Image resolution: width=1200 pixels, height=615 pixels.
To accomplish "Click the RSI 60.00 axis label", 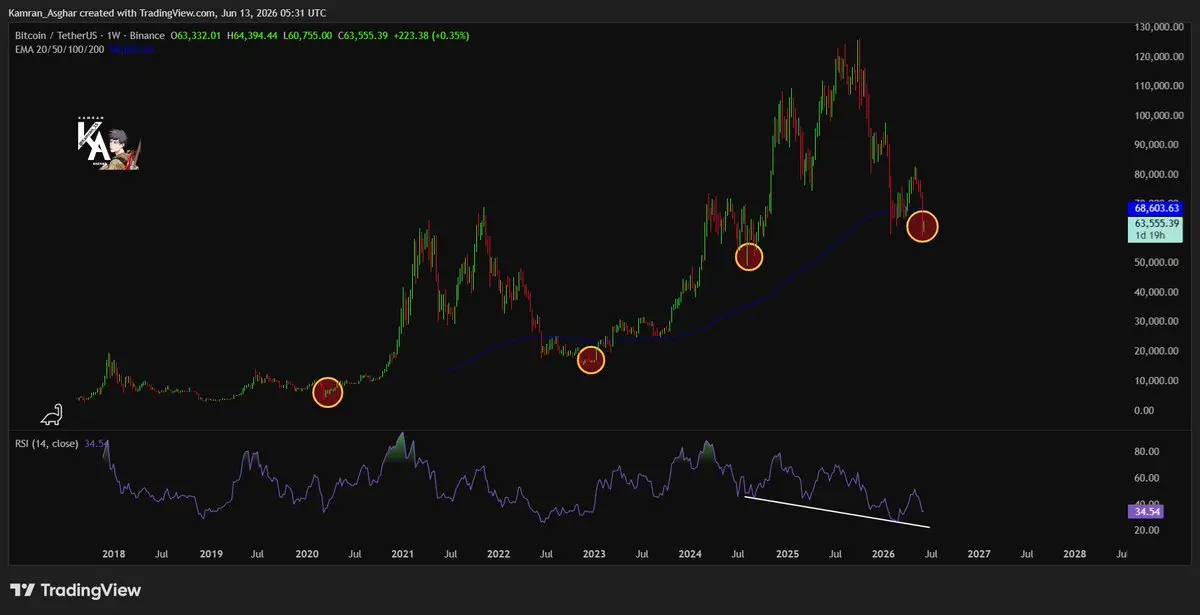I will coord(1146,477).
